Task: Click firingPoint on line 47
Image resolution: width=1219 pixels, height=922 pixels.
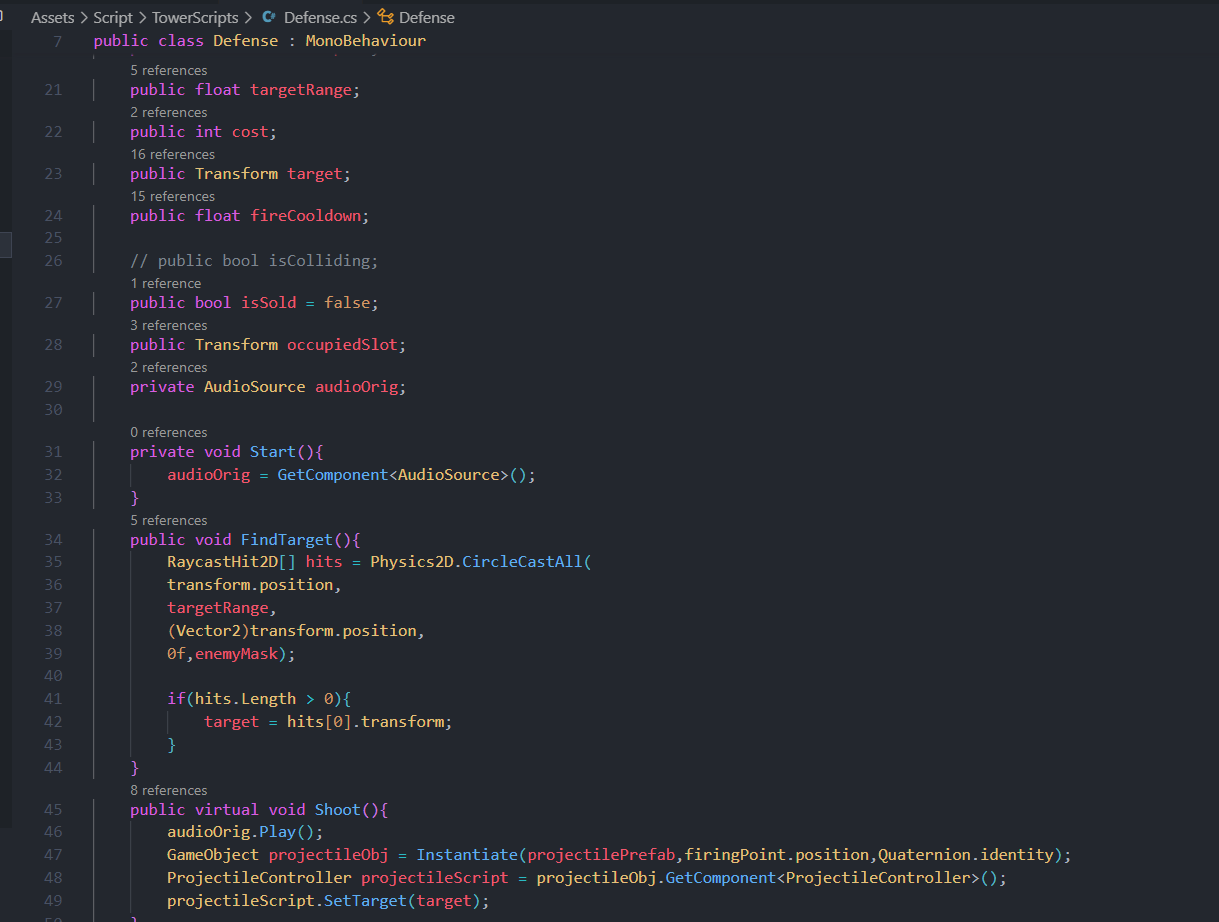Action: point(735,855)
